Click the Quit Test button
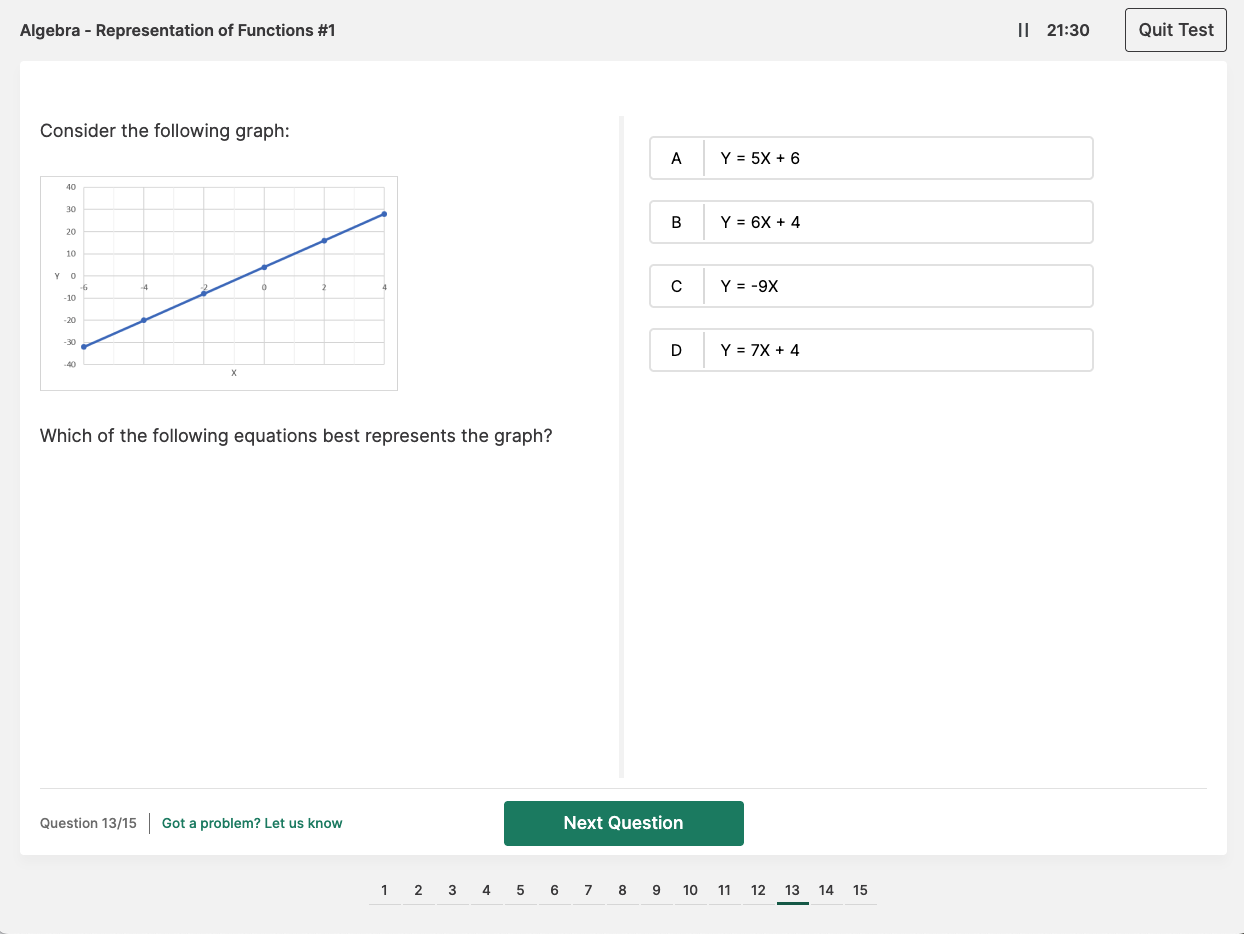This screenshot has height=934, width=1244. point(1175,30)
